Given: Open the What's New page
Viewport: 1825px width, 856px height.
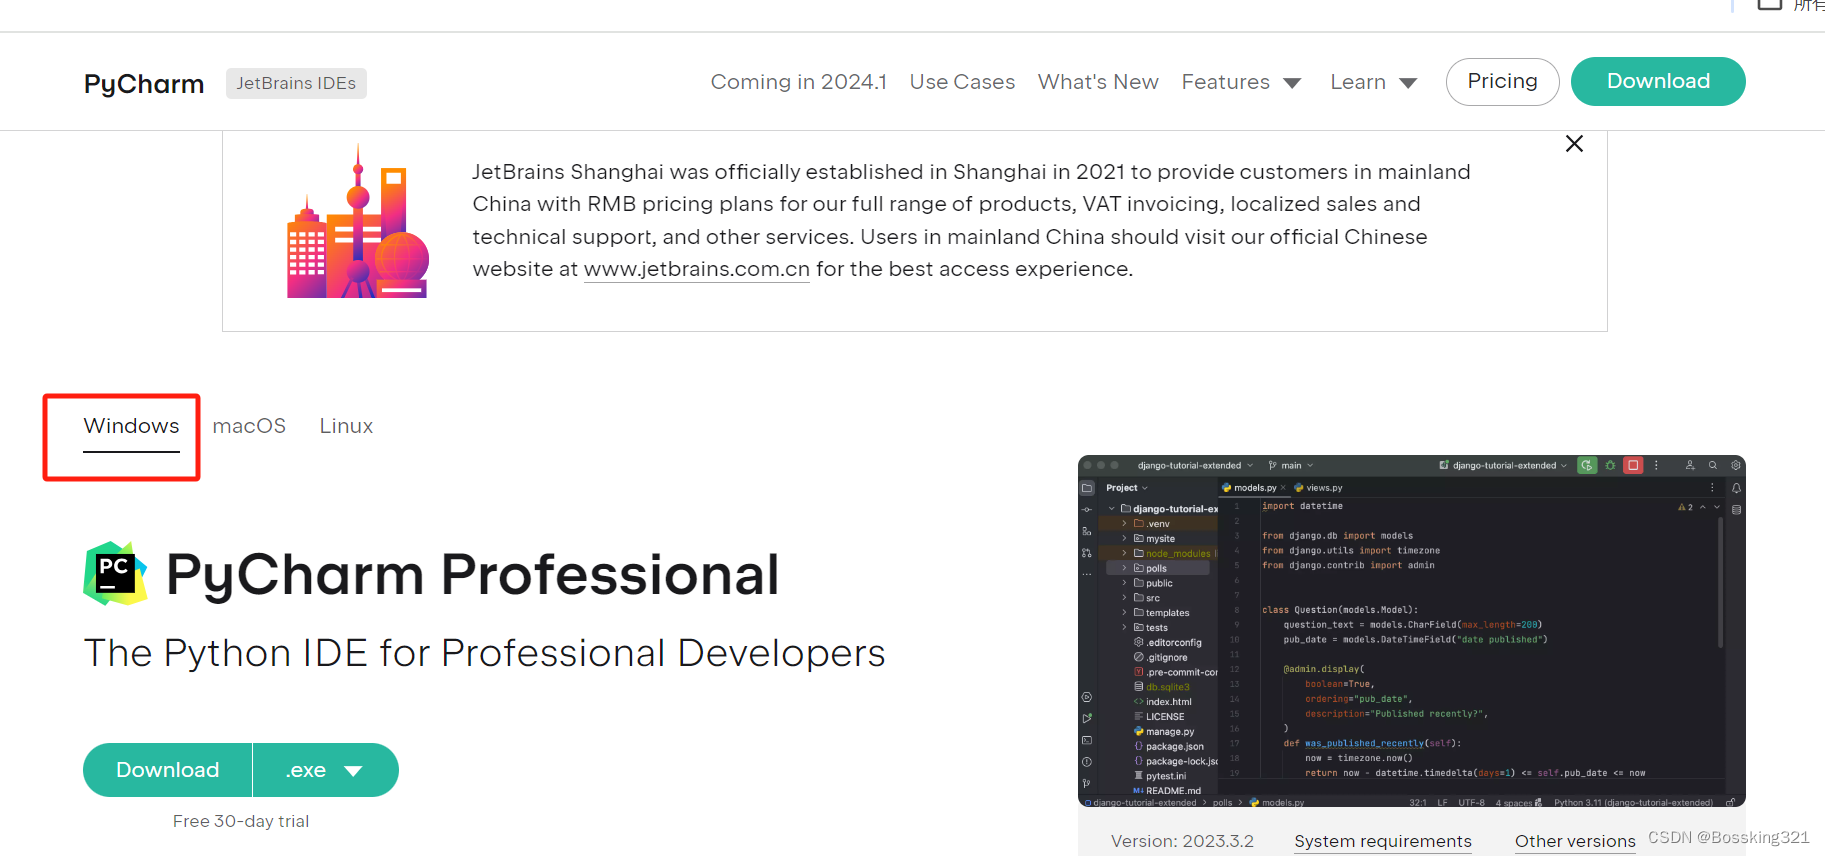Looking at the screenshot, I should coord(1098,82).
